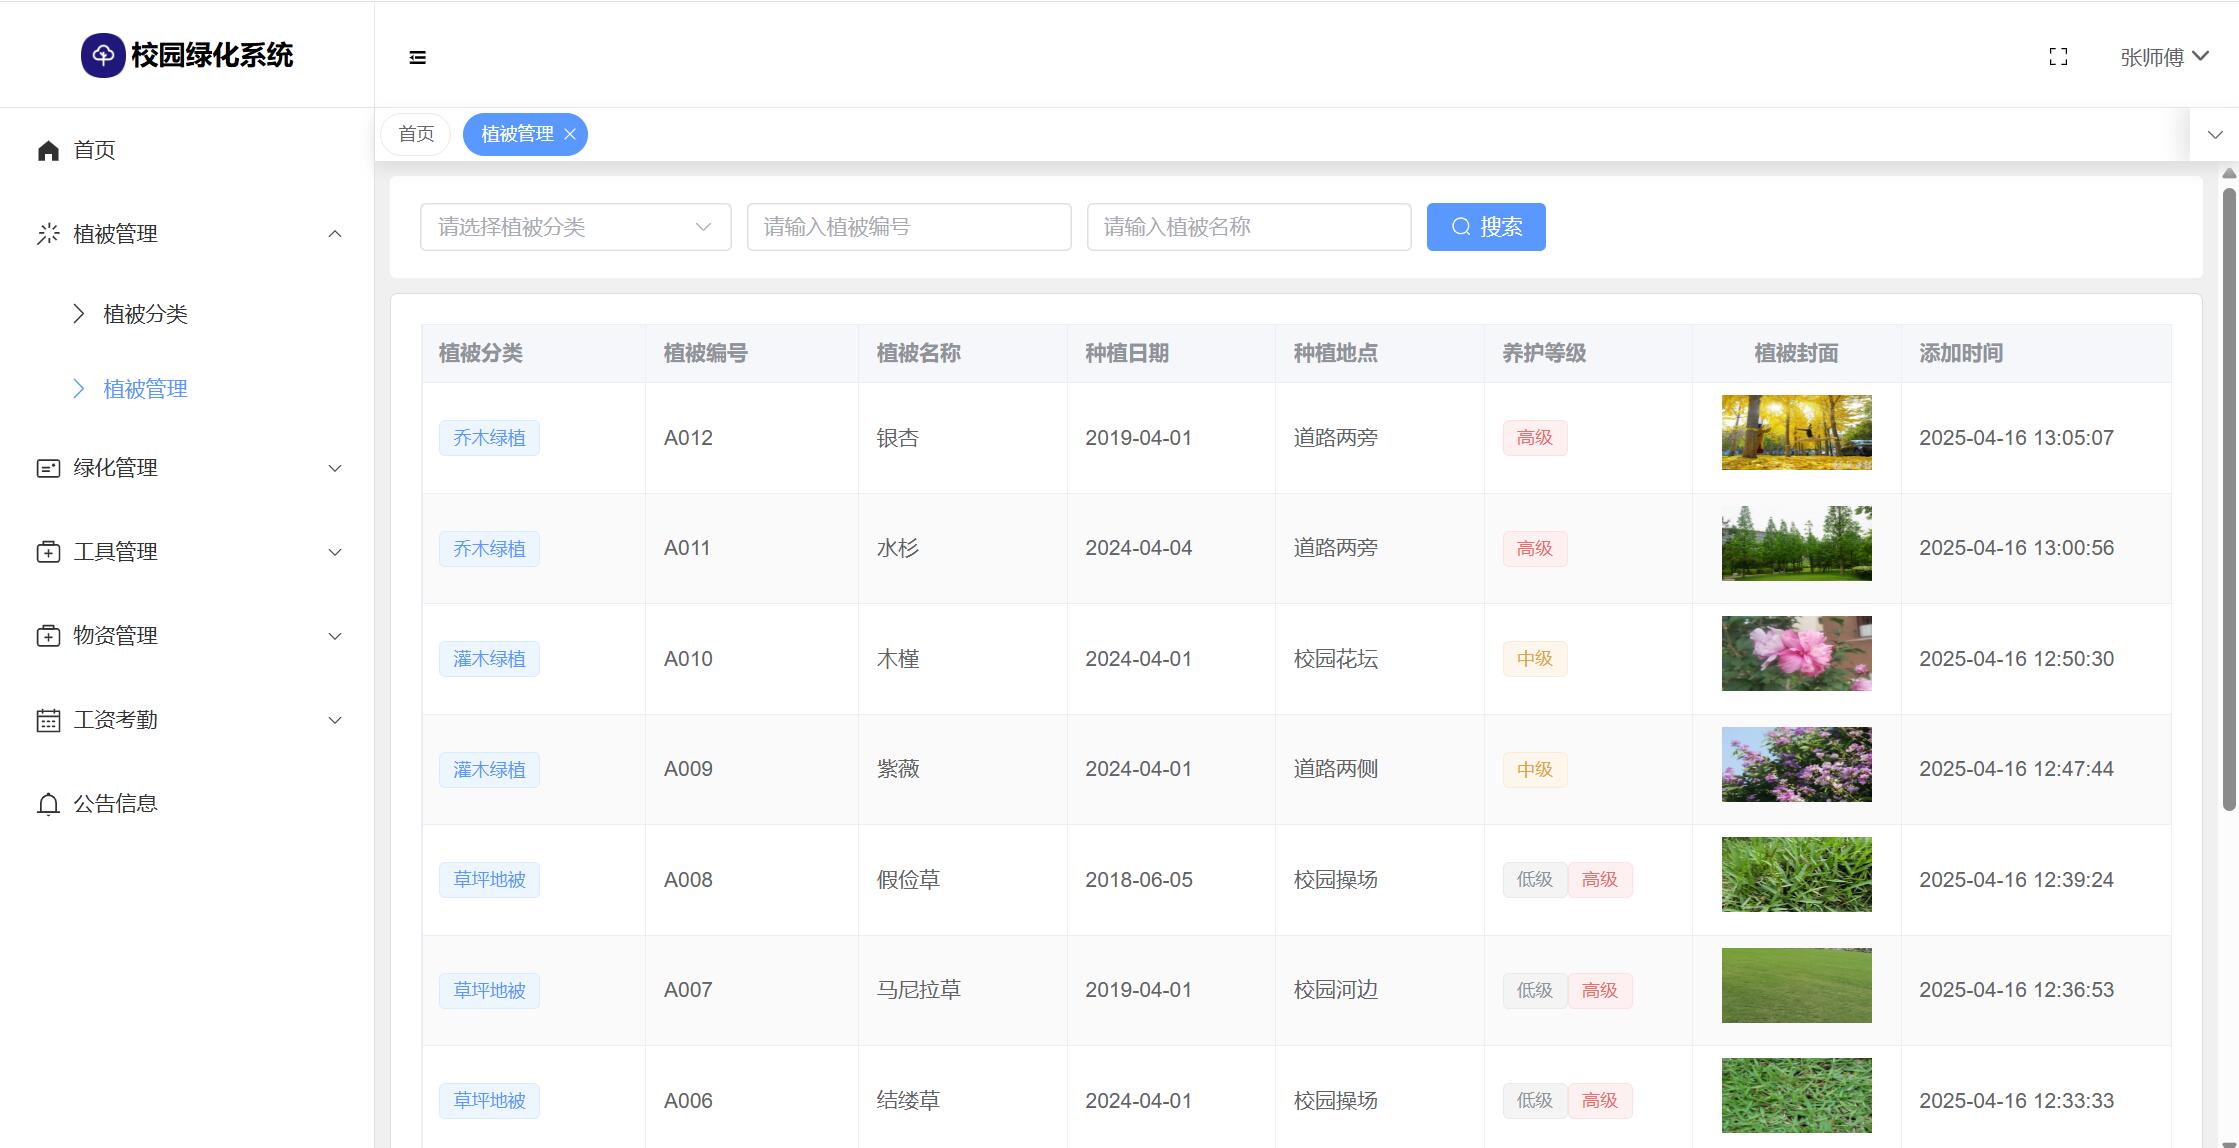This screenshot has width=2239, height=1148.
Task: Click the 绿化管理 menu icon
Action: point(48,468)
